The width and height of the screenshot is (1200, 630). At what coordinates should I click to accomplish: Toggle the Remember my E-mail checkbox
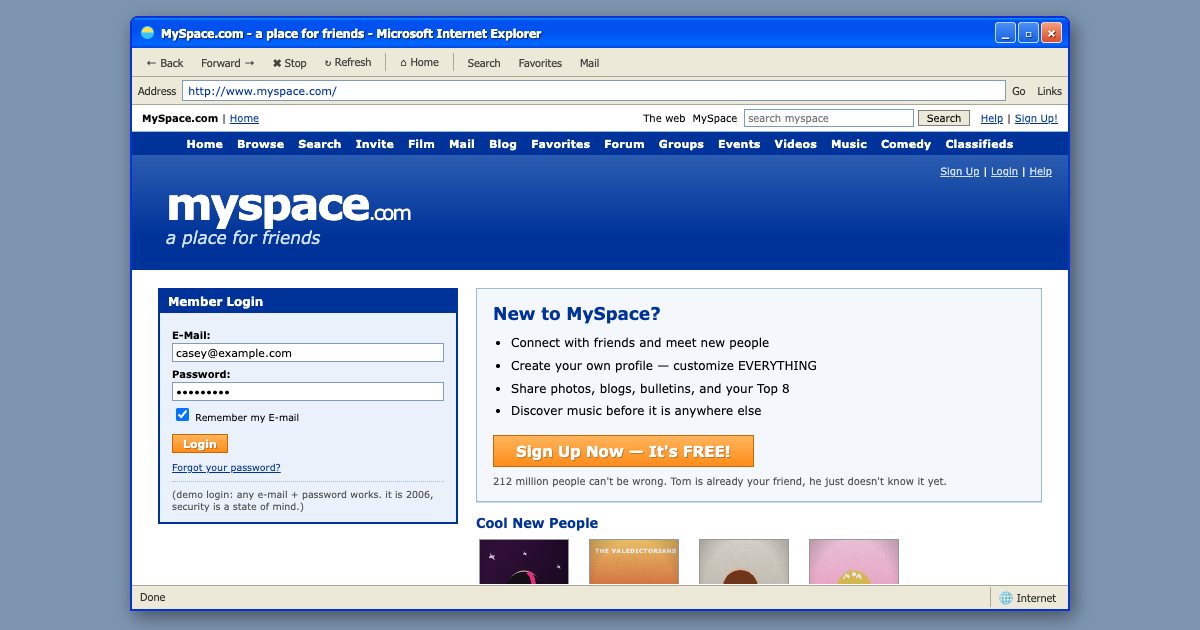click(x=182, y=415)
